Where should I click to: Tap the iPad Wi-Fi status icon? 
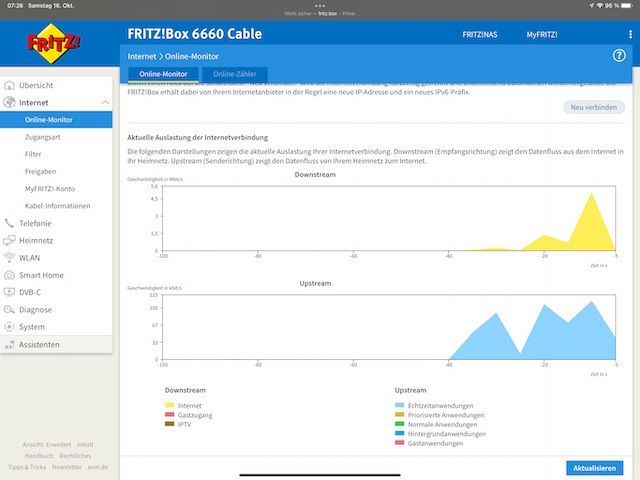600,6
